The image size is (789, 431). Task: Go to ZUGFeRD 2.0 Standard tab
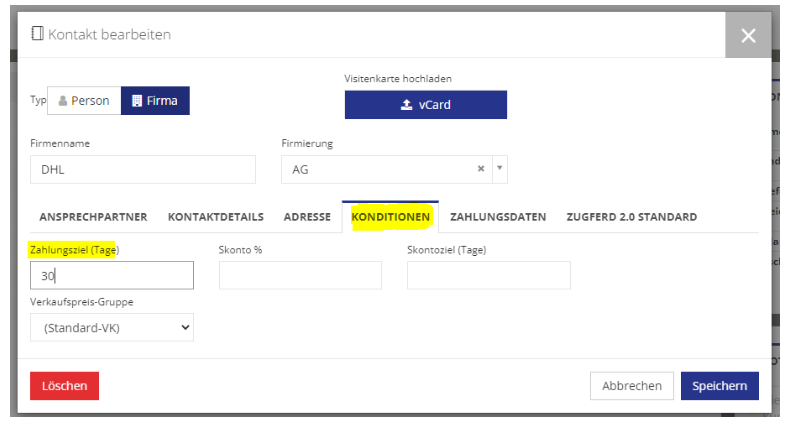pyautogui.click(x=632, y=217)
